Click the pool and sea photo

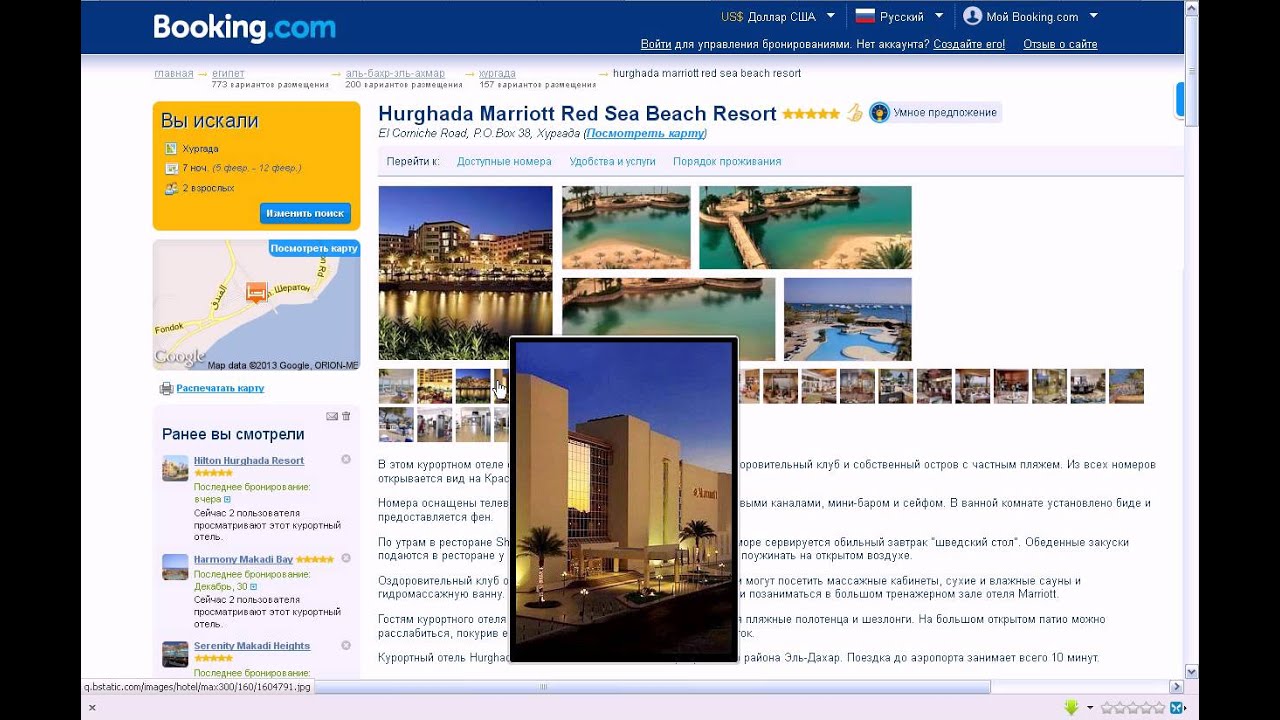tap(847, 319)
